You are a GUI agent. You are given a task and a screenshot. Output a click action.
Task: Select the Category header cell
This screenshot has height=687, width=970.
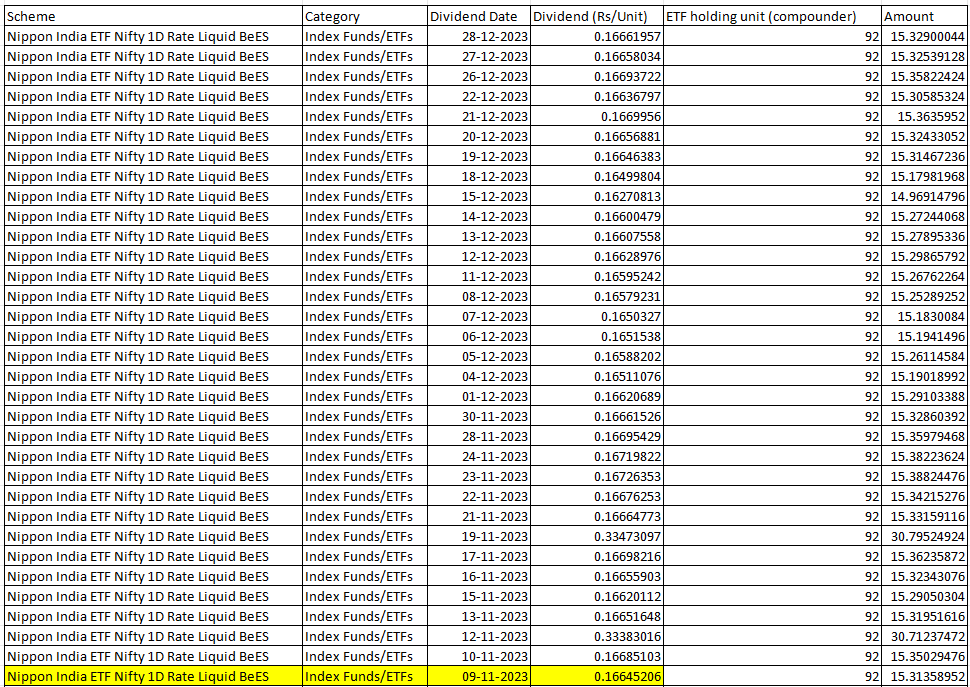click(365, 17)
